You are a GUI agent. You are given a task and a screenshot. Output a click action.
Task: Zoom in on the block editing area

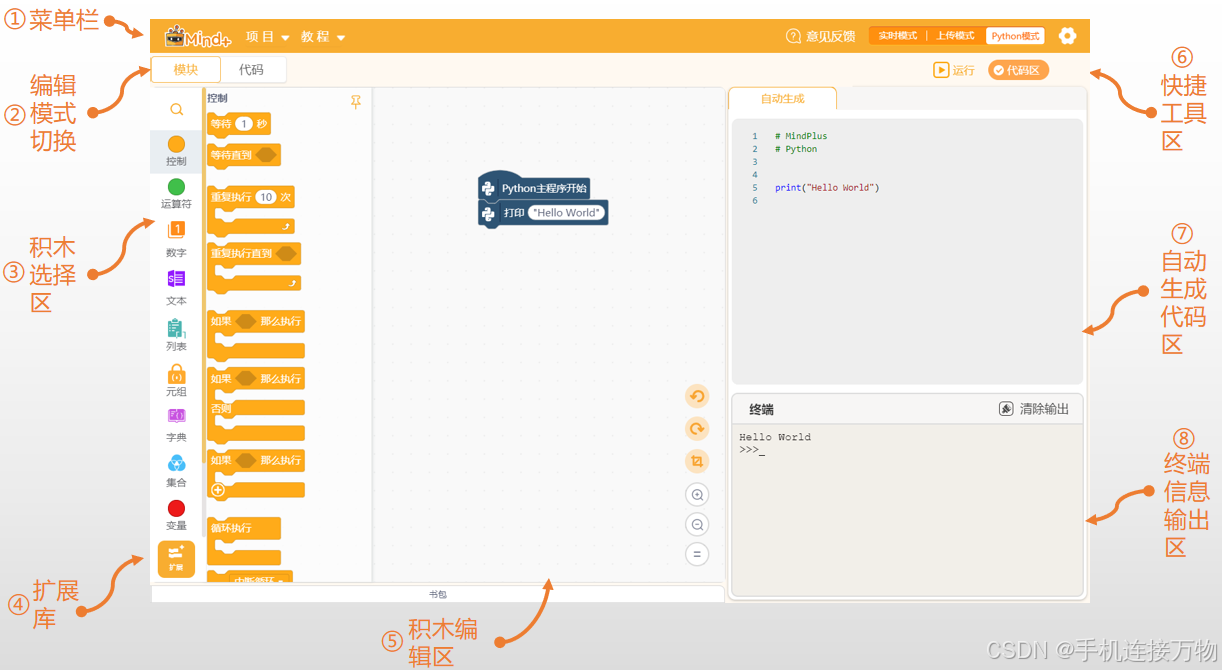pyautogui.click(x=697, y=494)
